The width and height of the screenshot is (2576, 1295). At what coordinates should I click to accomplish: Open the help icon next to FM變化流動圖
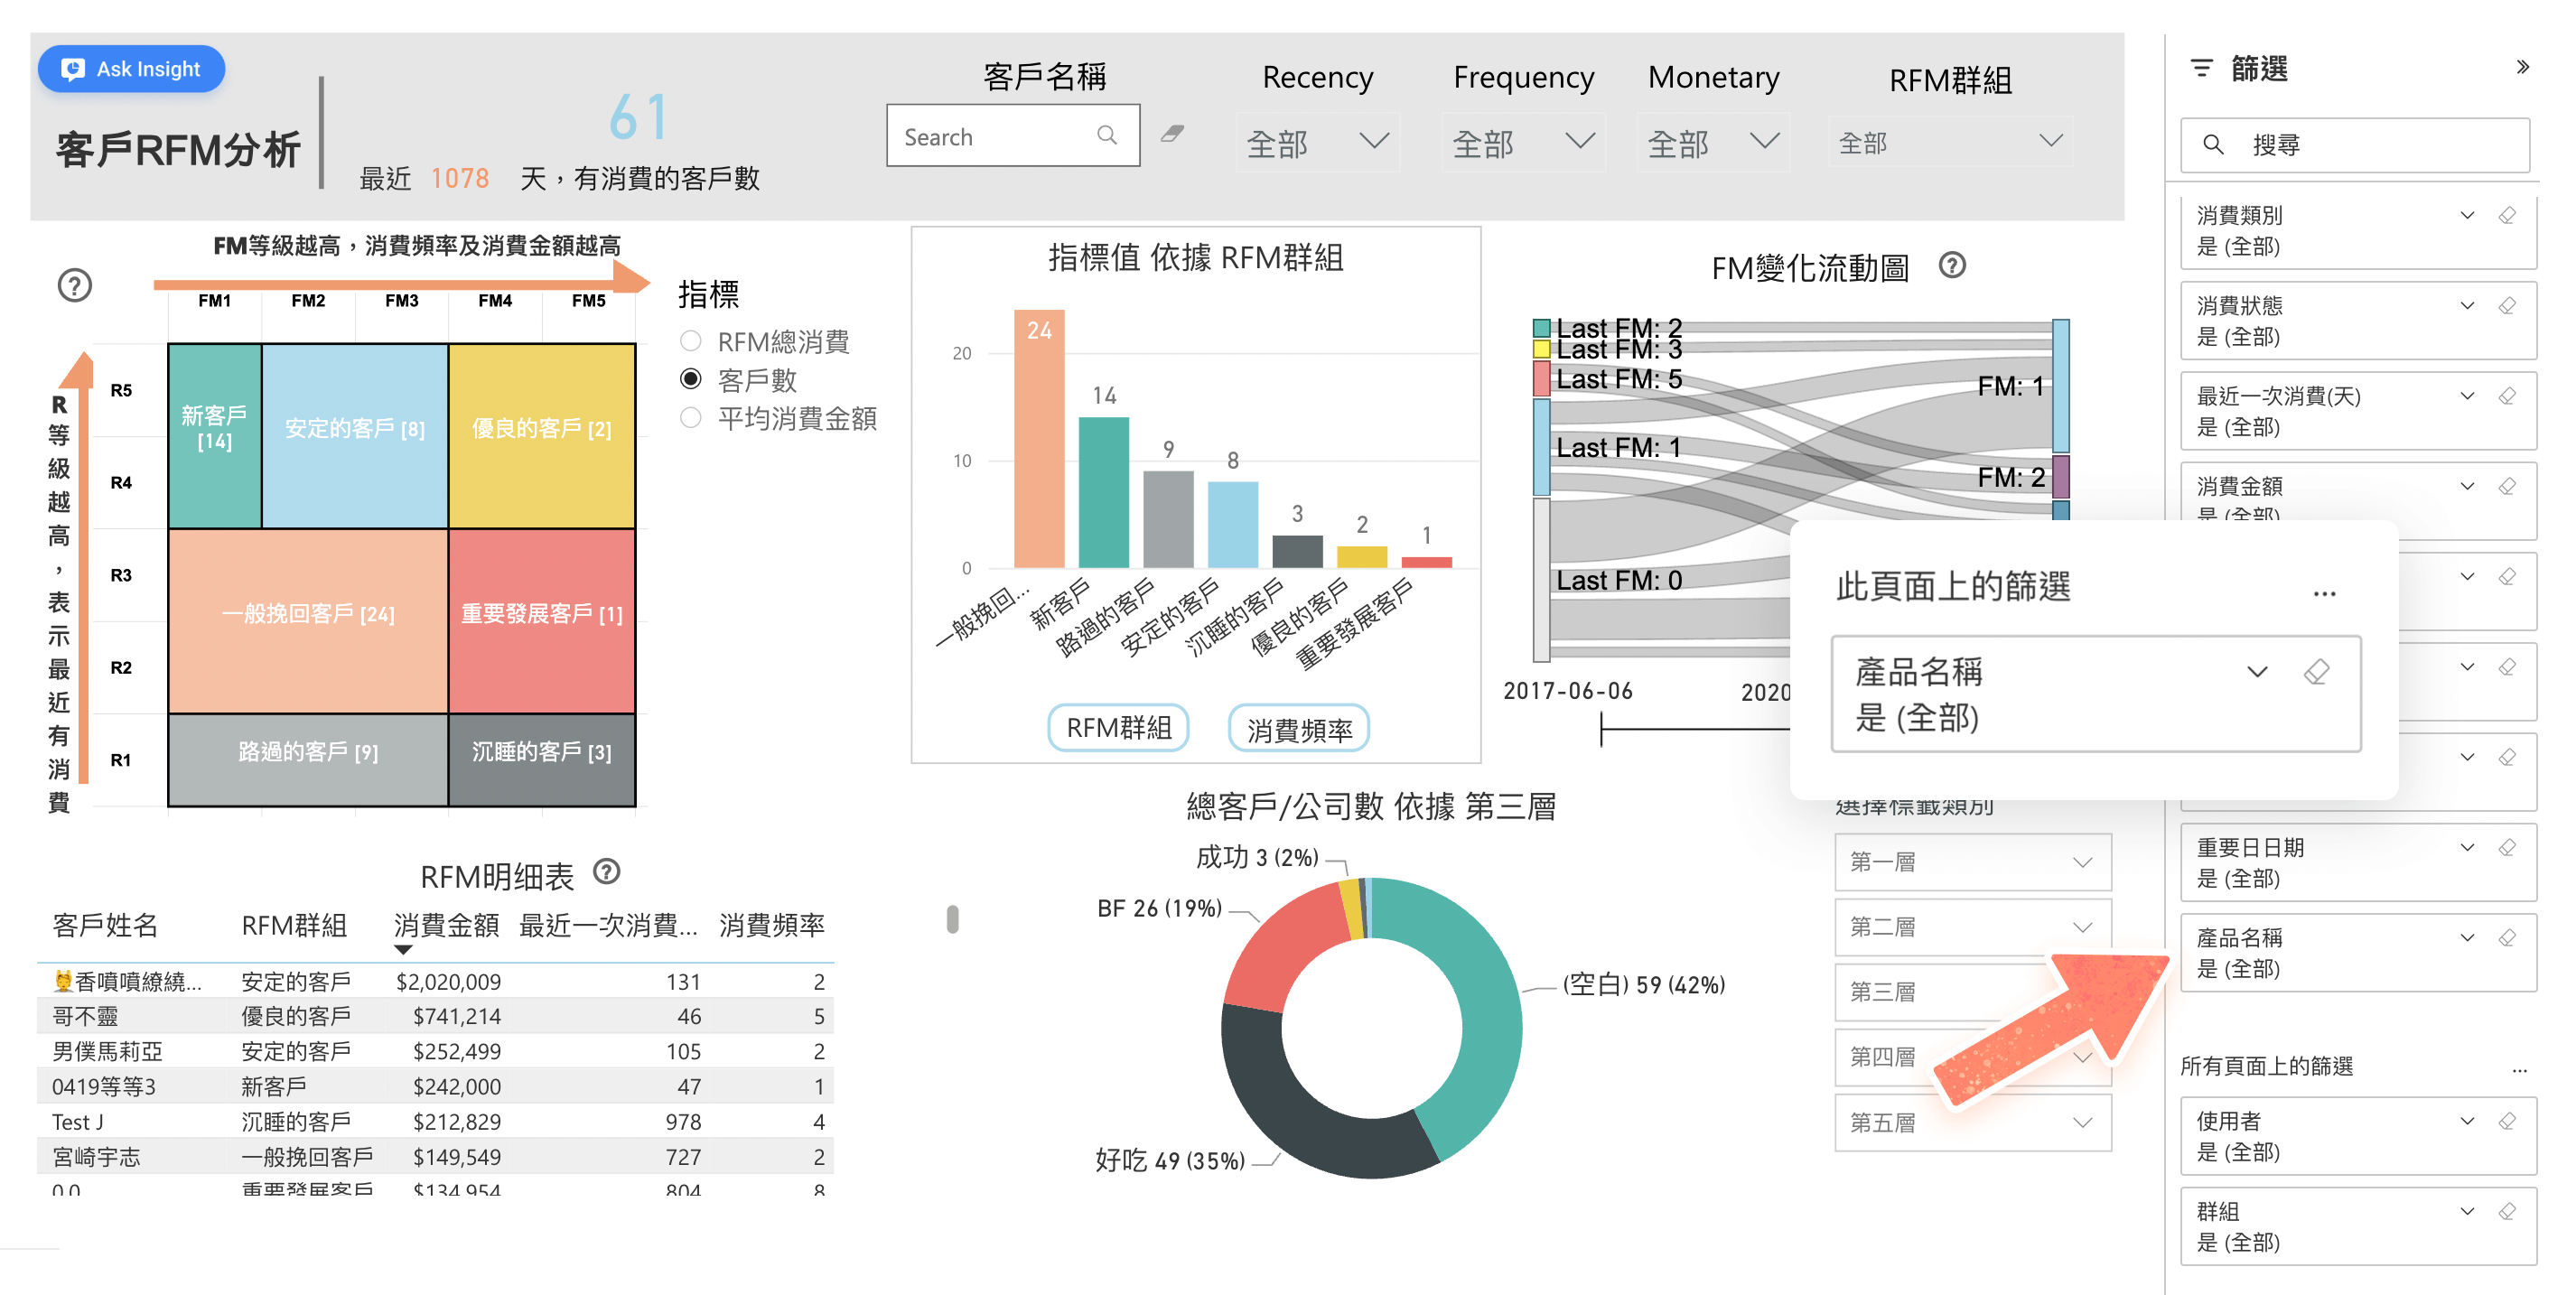1951,265
